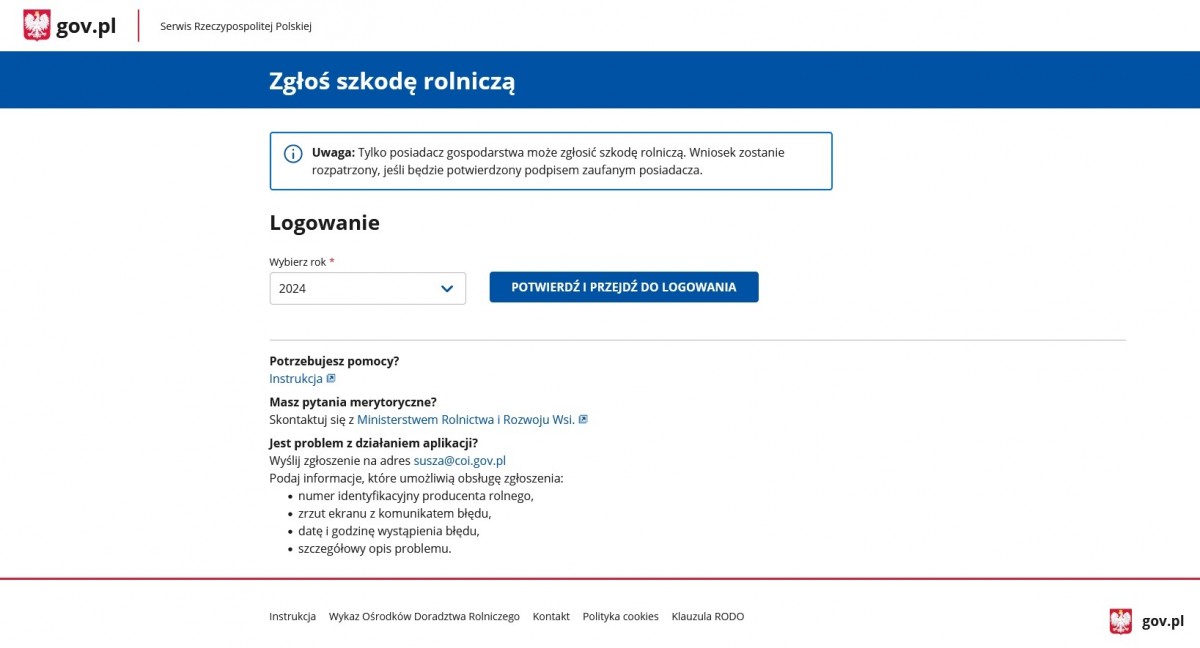Open Klauzula RODO footer link
This screenshot has height=648, width=1200.
pyautogui.click(x=708, y=617)
